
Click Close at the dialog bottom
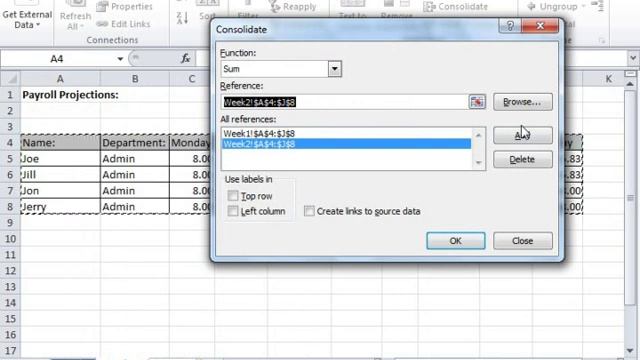(522, 241)
